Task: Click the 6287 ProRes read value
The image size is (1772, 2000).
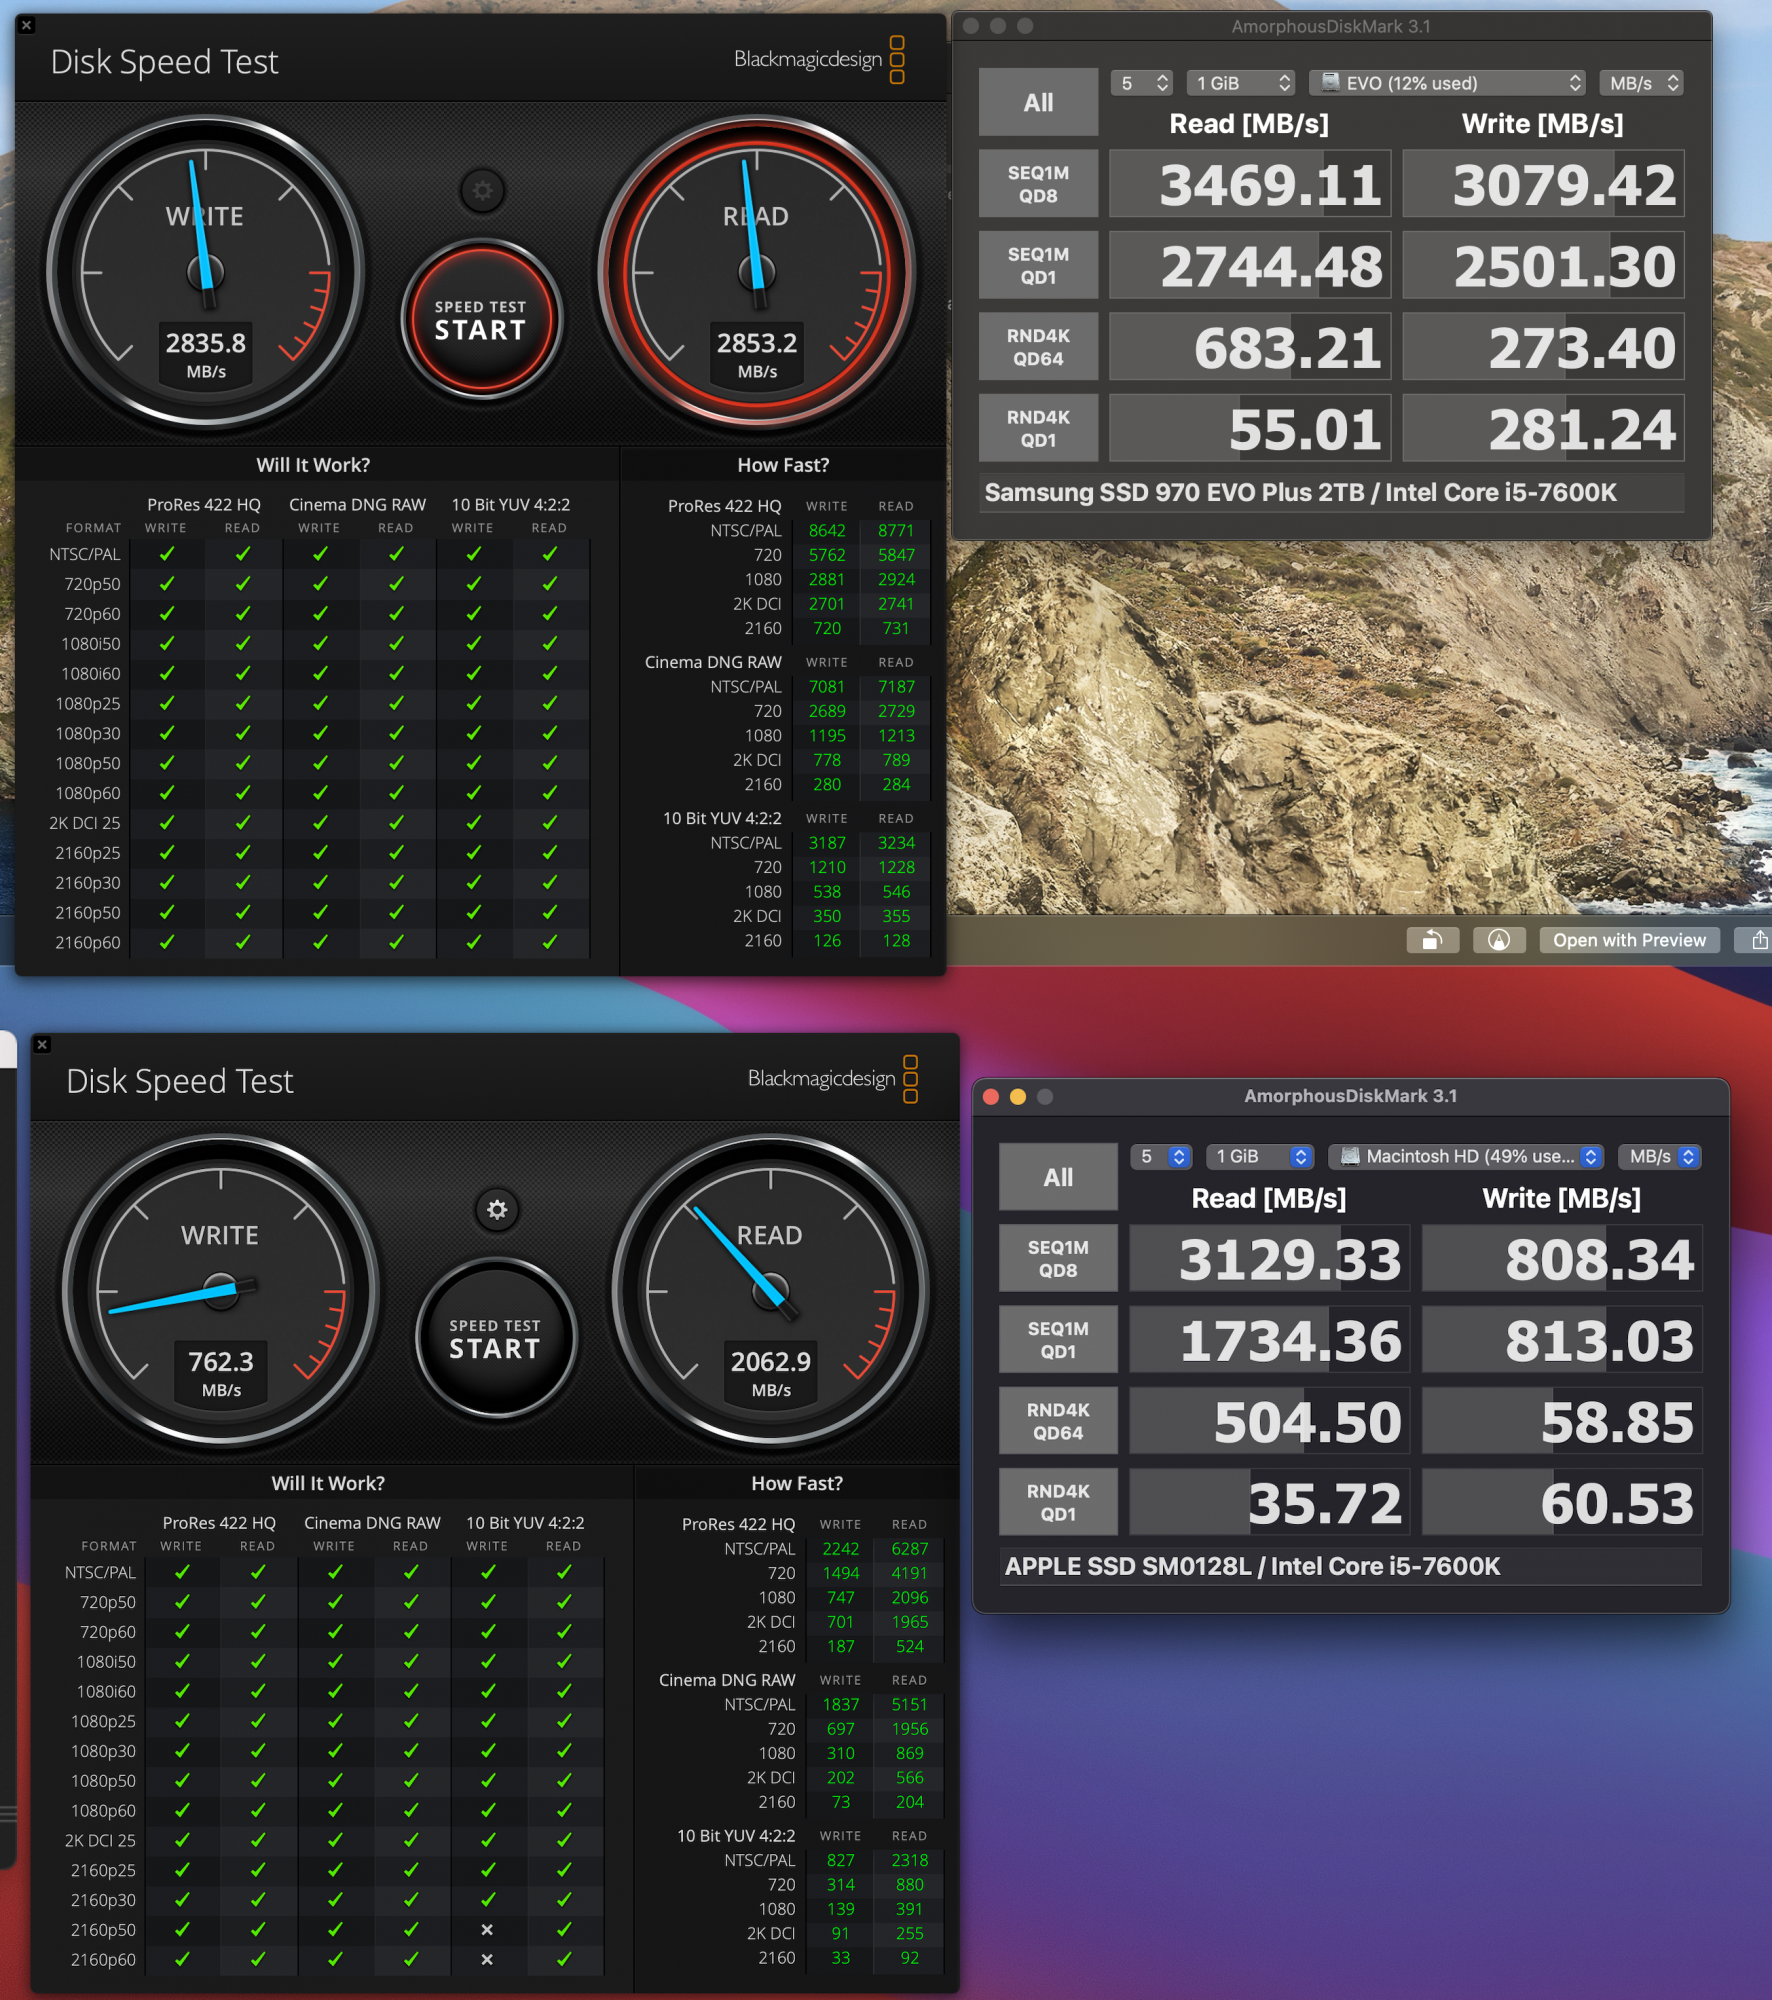Action: [910, 1549]
